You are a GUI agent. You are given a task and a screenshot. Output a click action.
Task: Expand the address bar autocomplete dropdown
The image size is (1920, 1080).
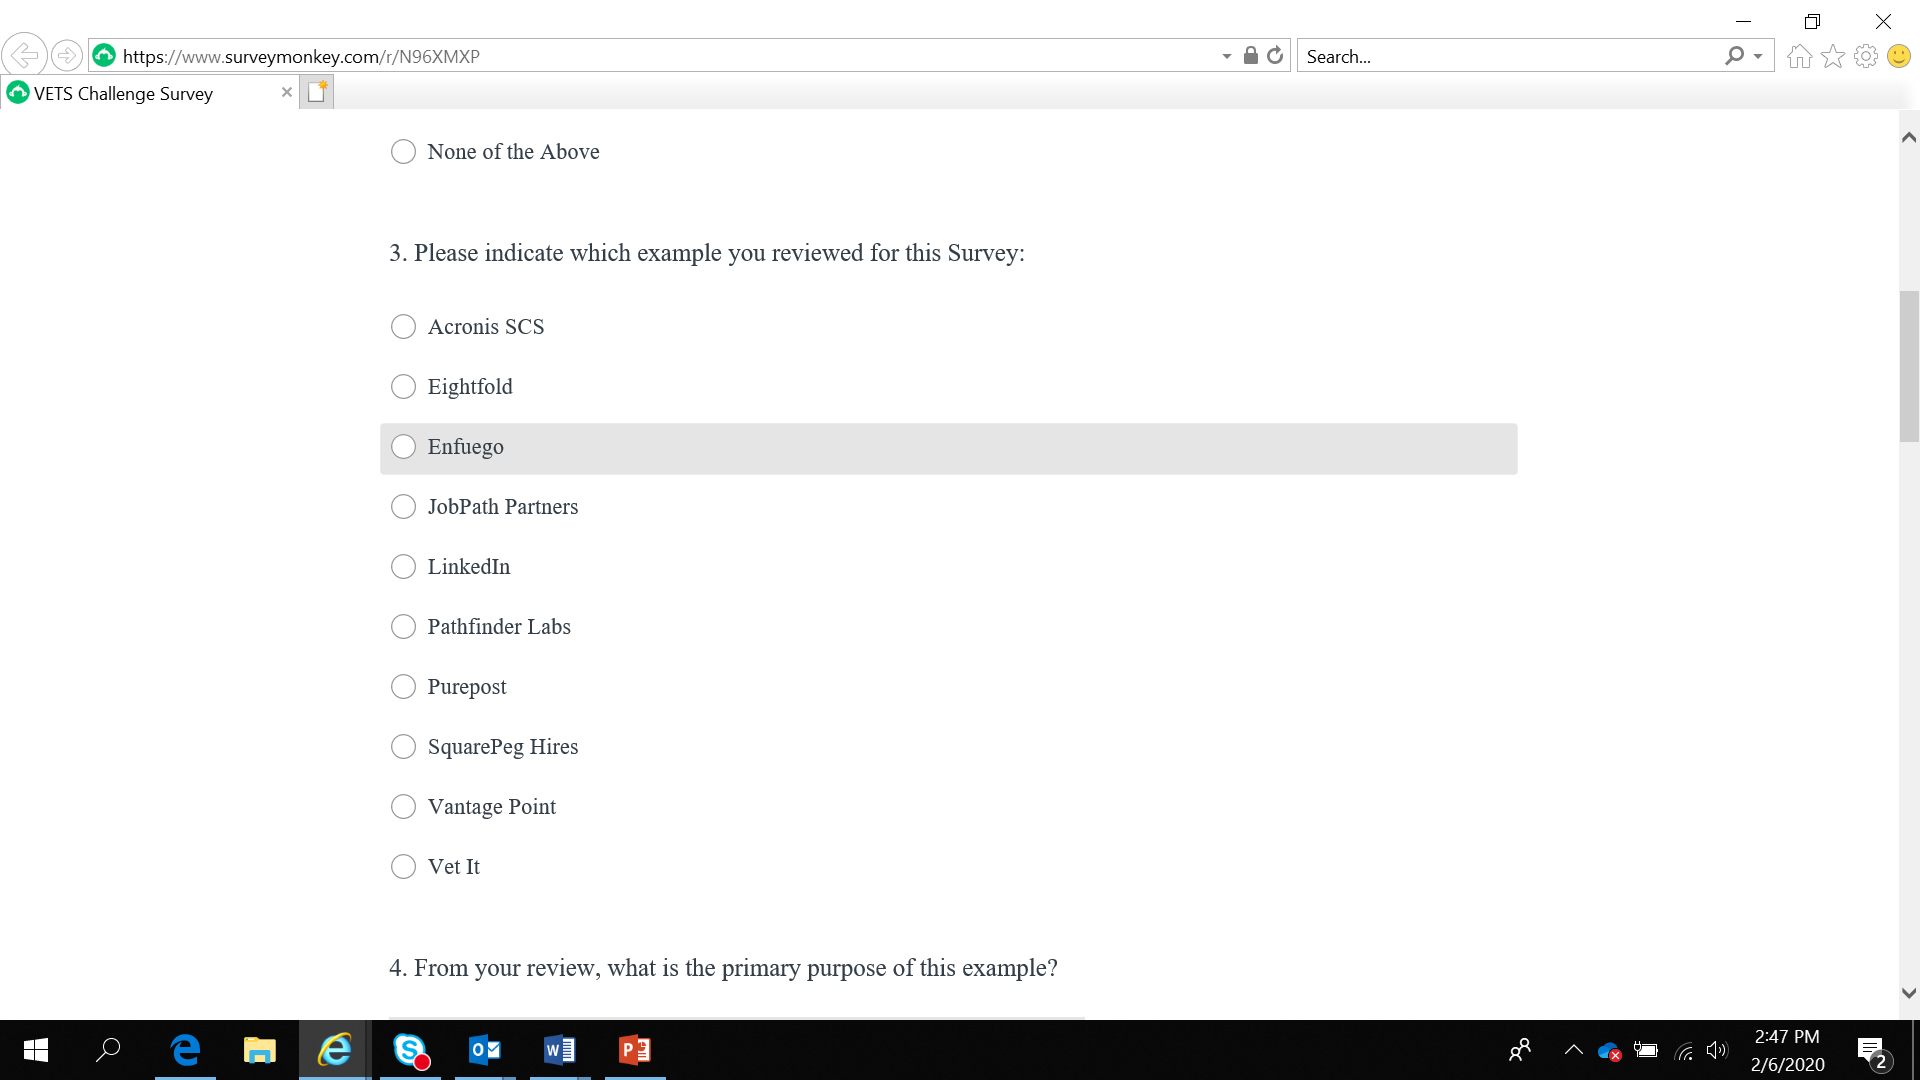coord(1226,57)
